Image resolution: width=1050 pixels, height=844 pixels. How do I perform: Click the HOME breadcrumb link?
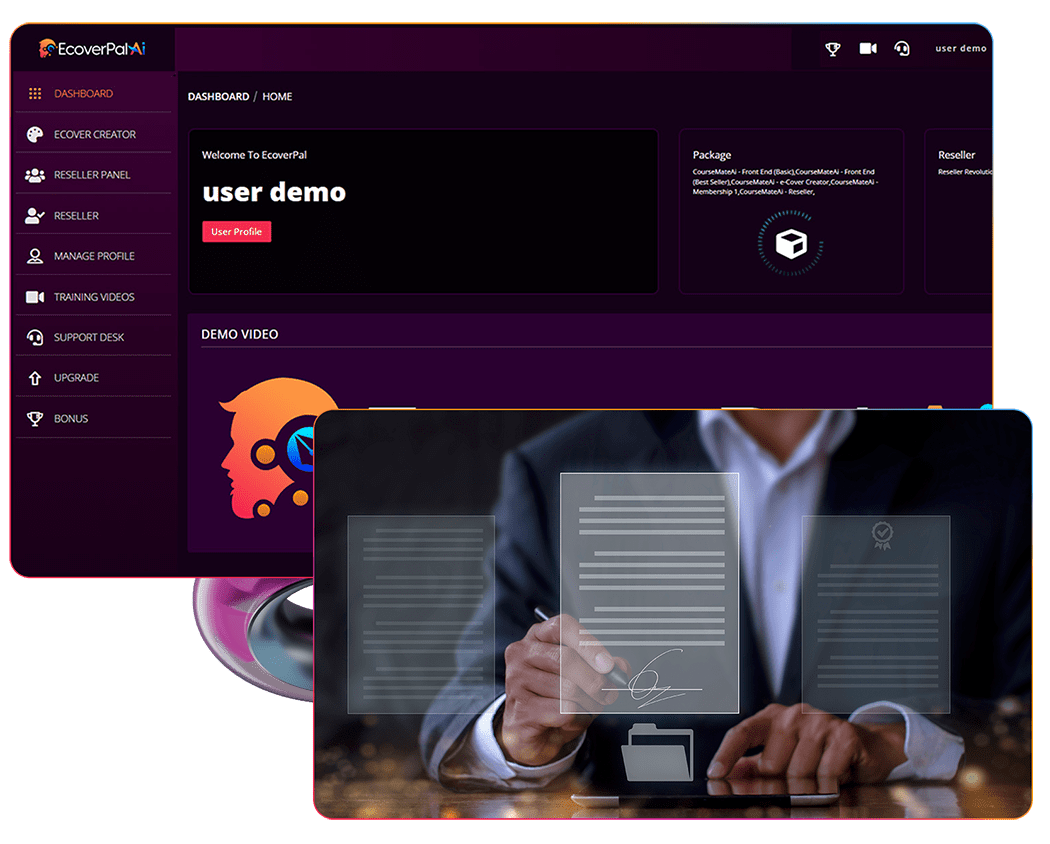[277, 96]
